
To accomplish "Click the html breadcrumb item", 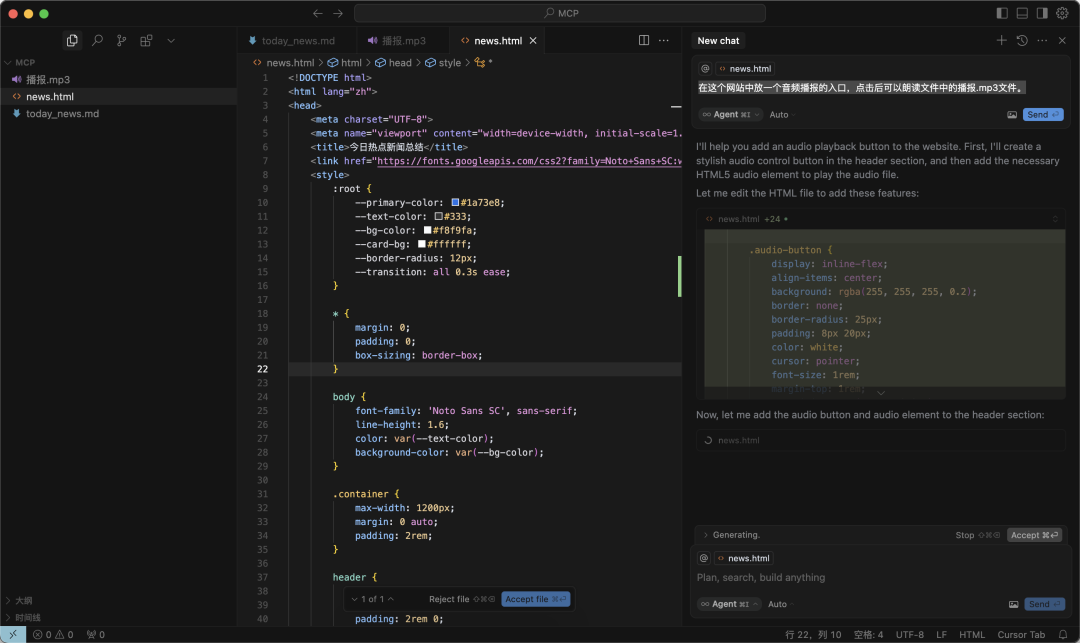I will [x=345, y=63].
